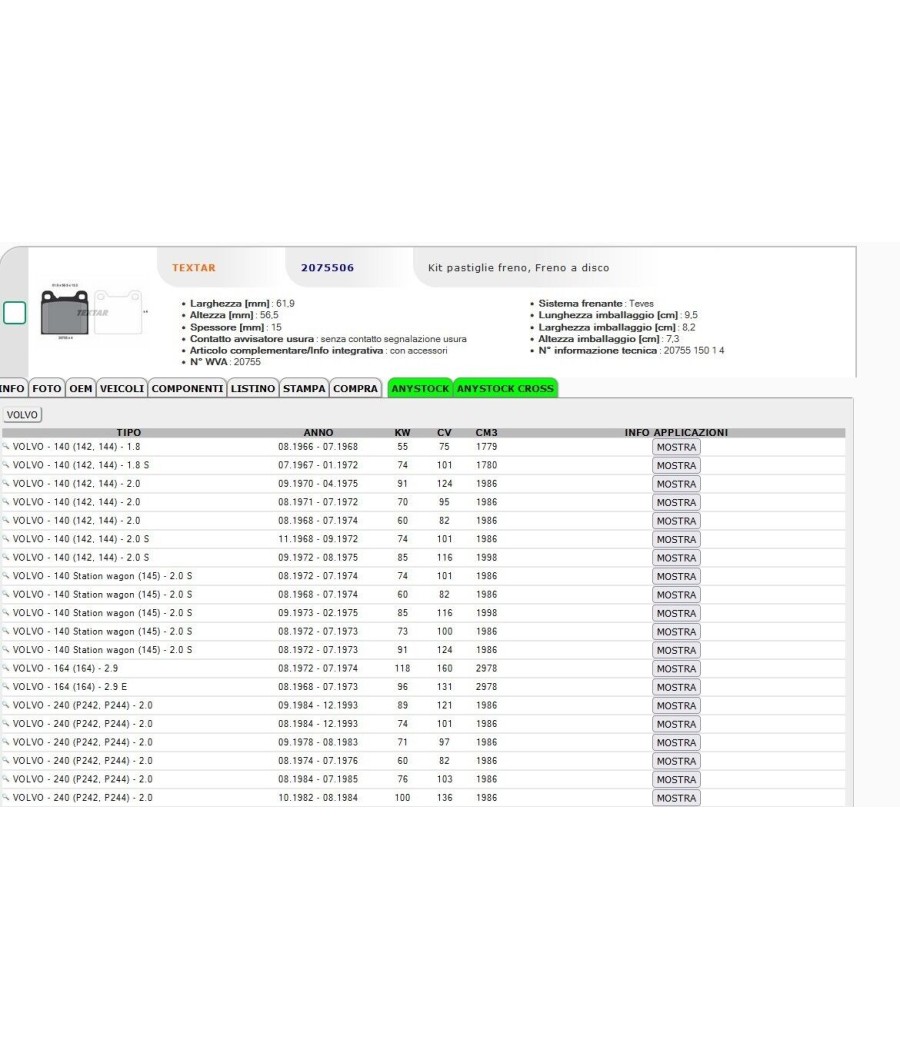The height and width of the screenshot is (1050, 900).
Task: Click MOSTRA for Volvo 240 09.1984 - 12.1993
Action: coord(676,706)
